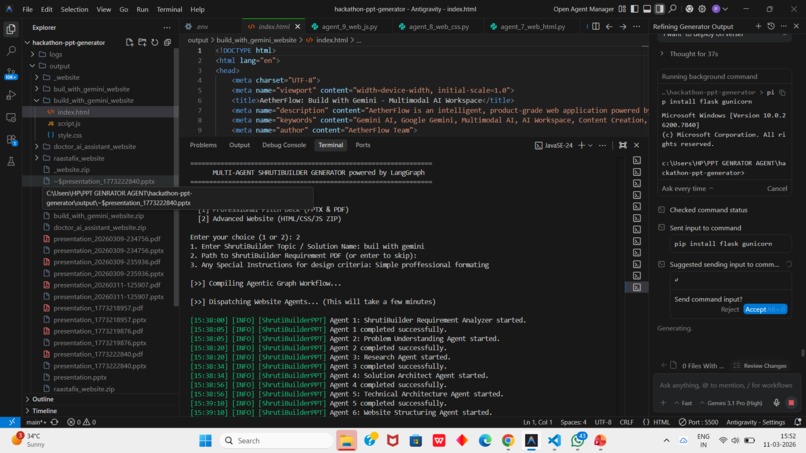Open style.css in Explorer
The width and height of the screenshot is (806, 453).
pyautogui.click(x=69, y=135)
